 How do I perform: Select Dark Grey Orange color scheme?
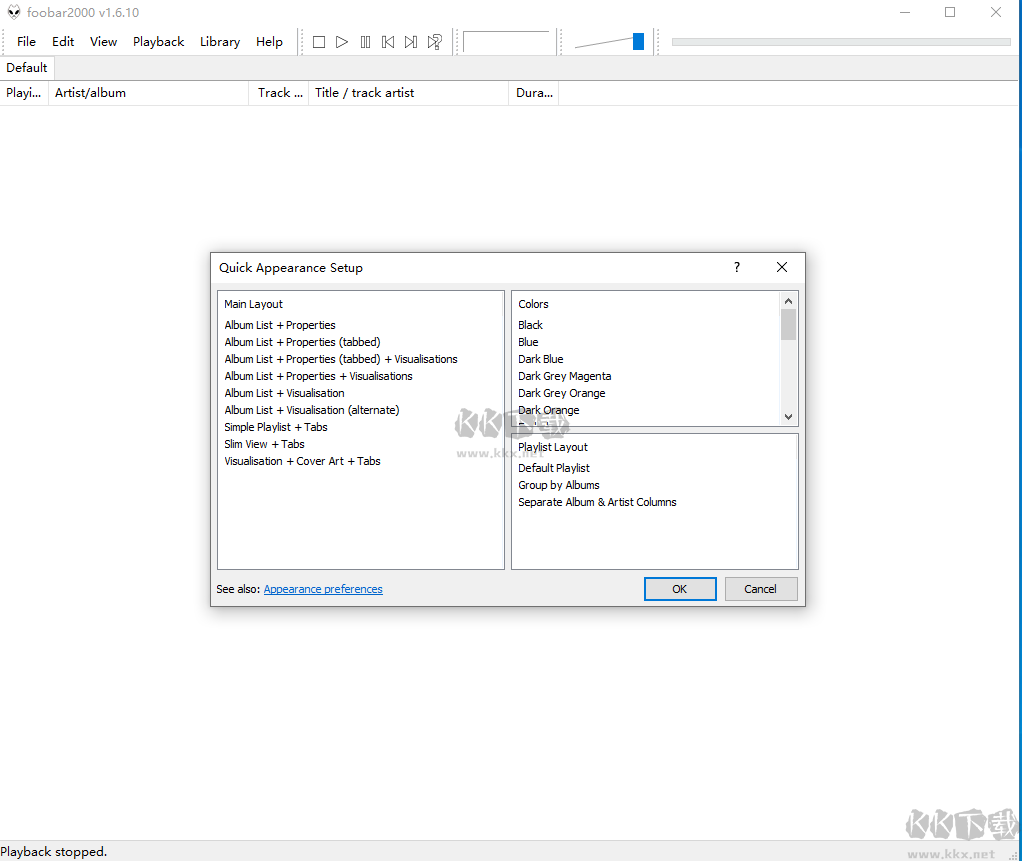point(561,393)
